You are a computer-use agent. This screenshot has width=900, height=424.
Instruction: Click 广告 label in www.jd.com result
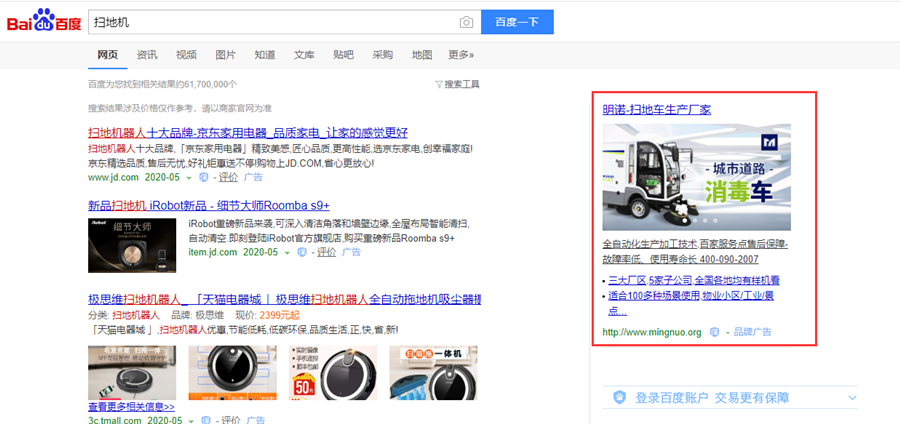pyautogui.click(x=253, y=177)
